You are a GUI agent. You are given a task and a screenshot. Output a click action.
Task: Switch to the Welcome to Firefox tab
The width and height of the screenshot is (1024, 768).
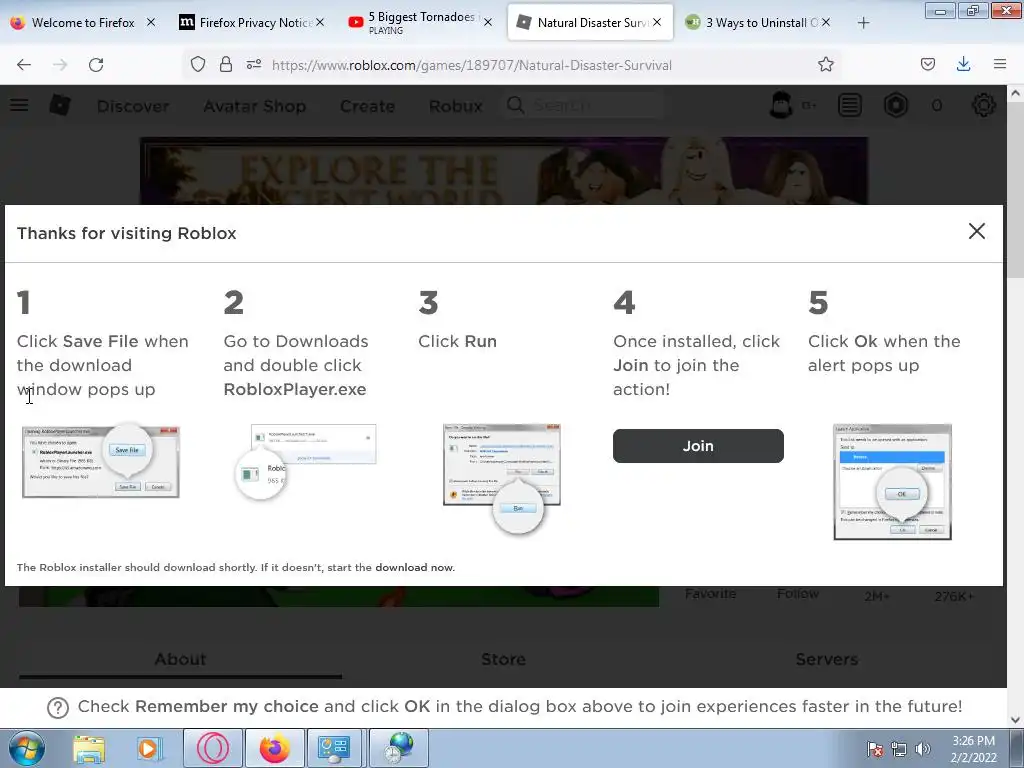(83, 23)
